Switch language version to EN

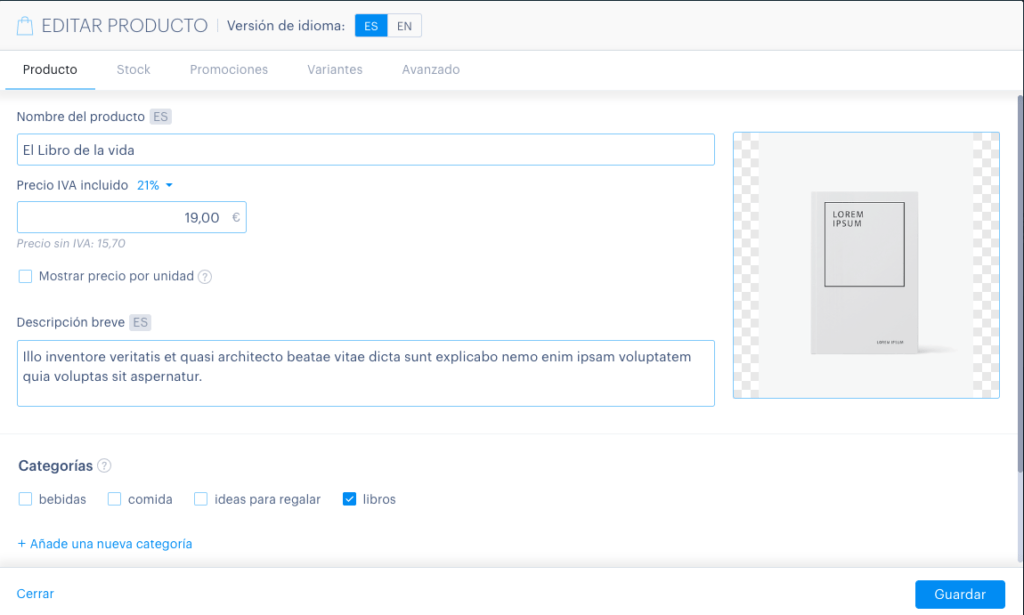pyautogui.click(x=404, y=26)
